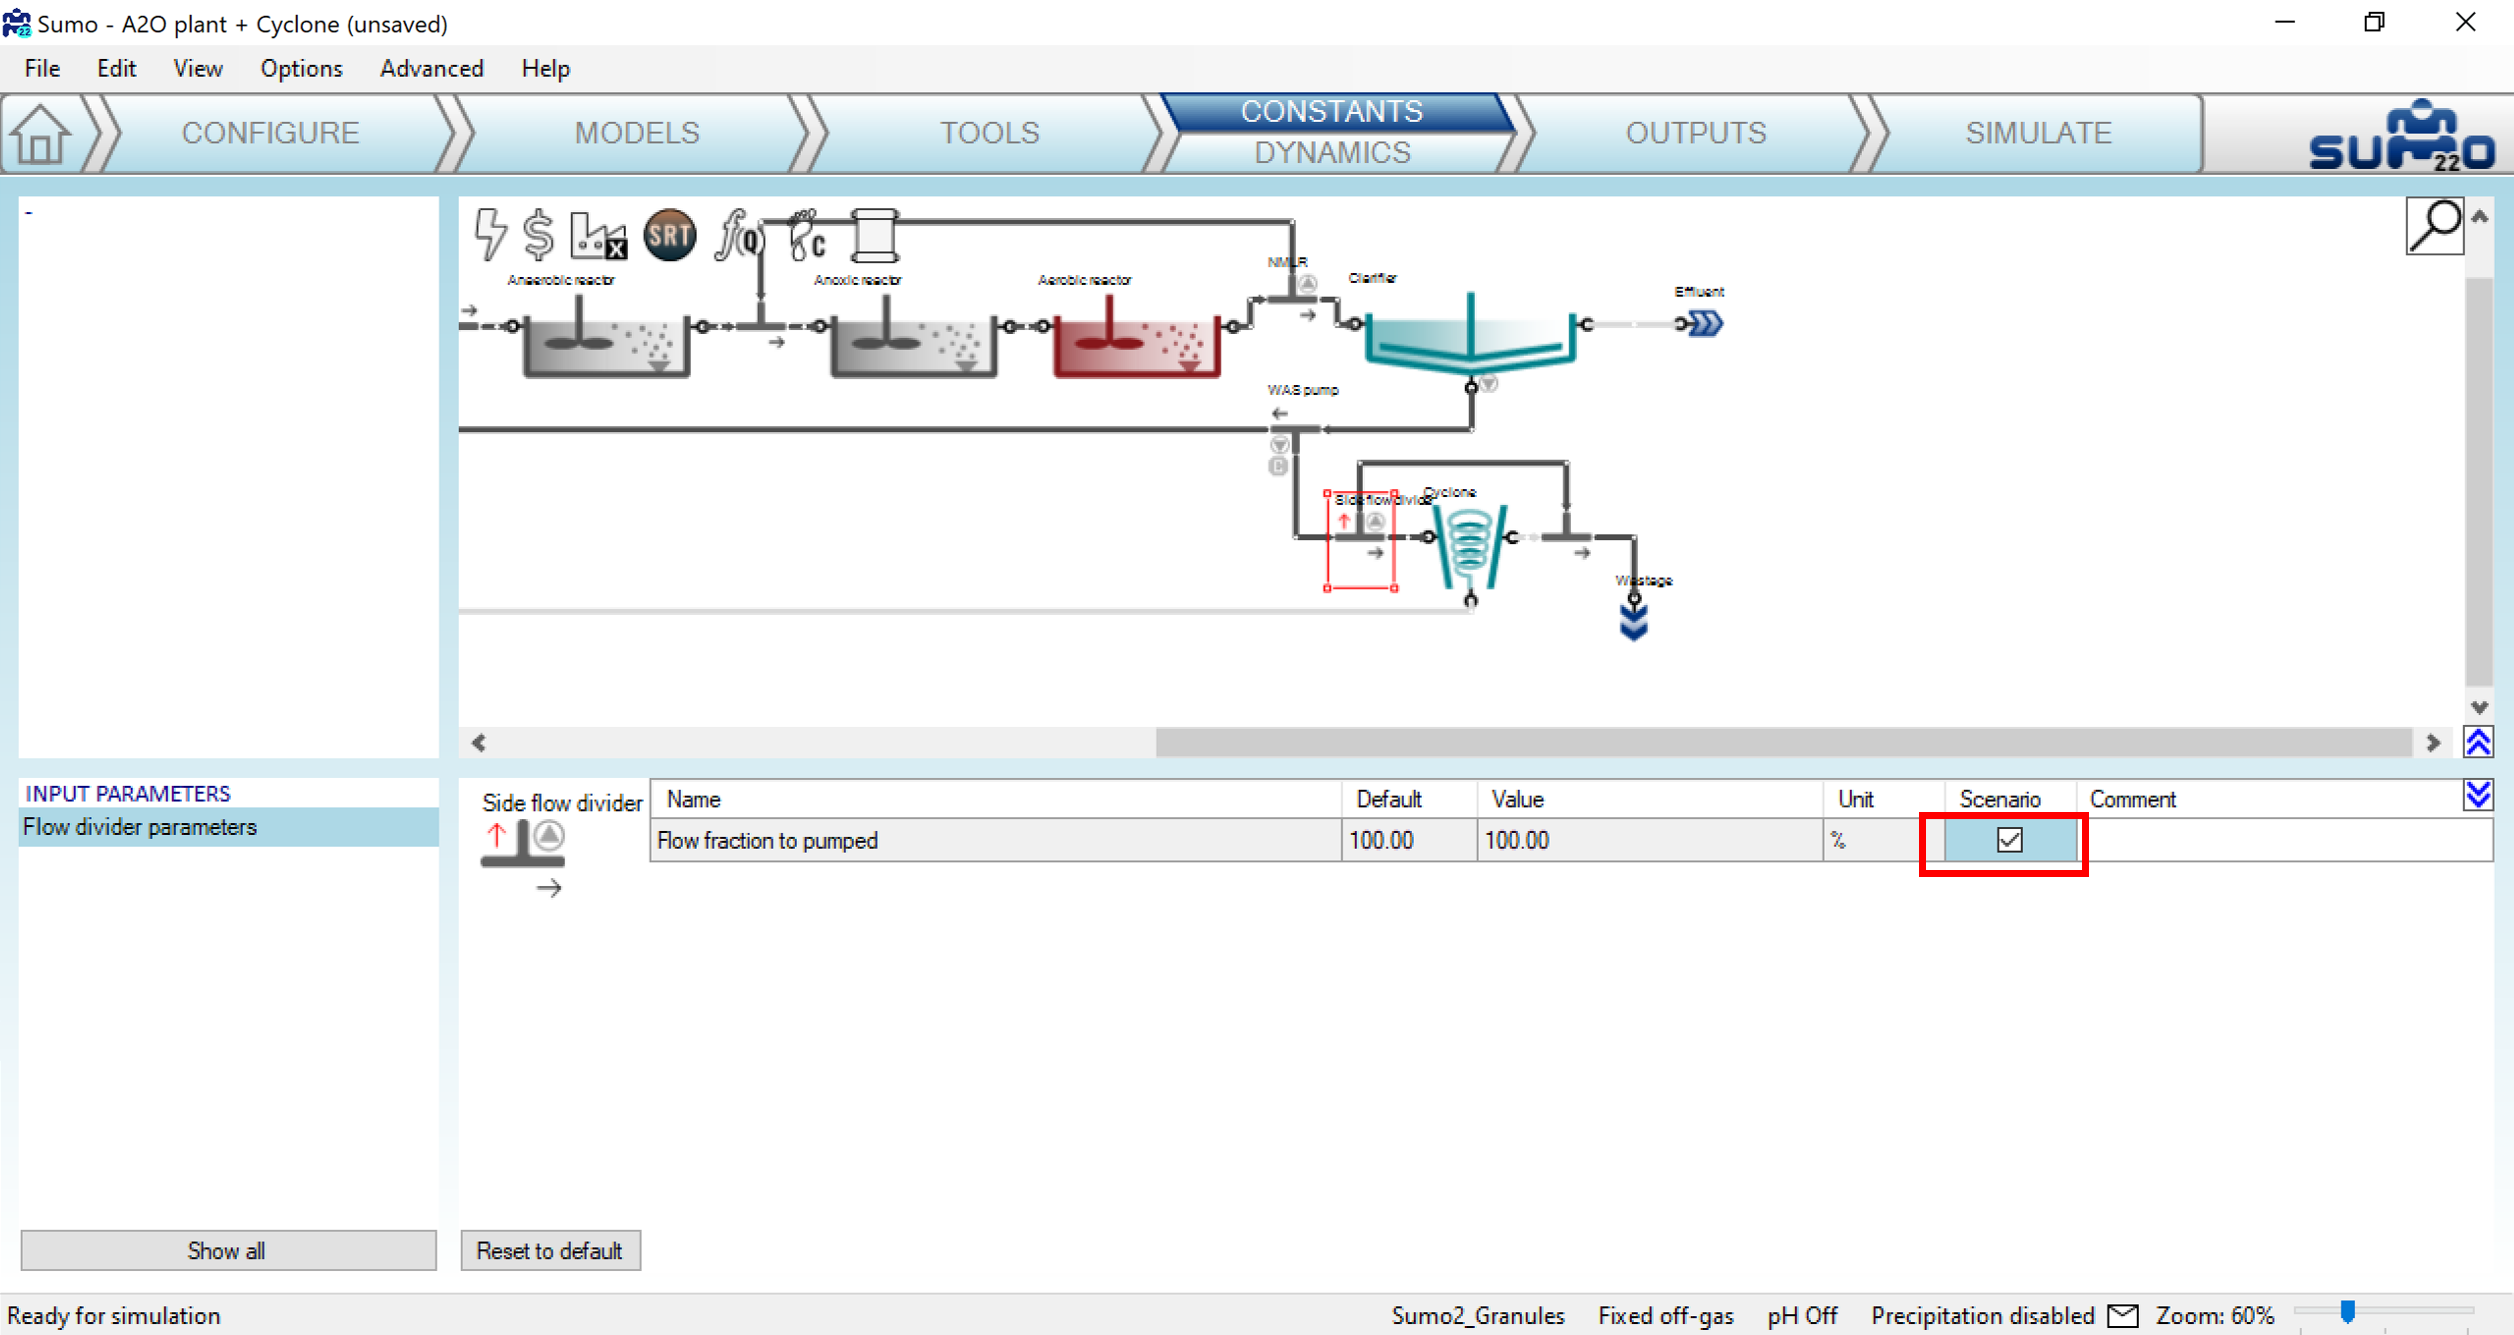Open the Edit menu

point(116,68)
